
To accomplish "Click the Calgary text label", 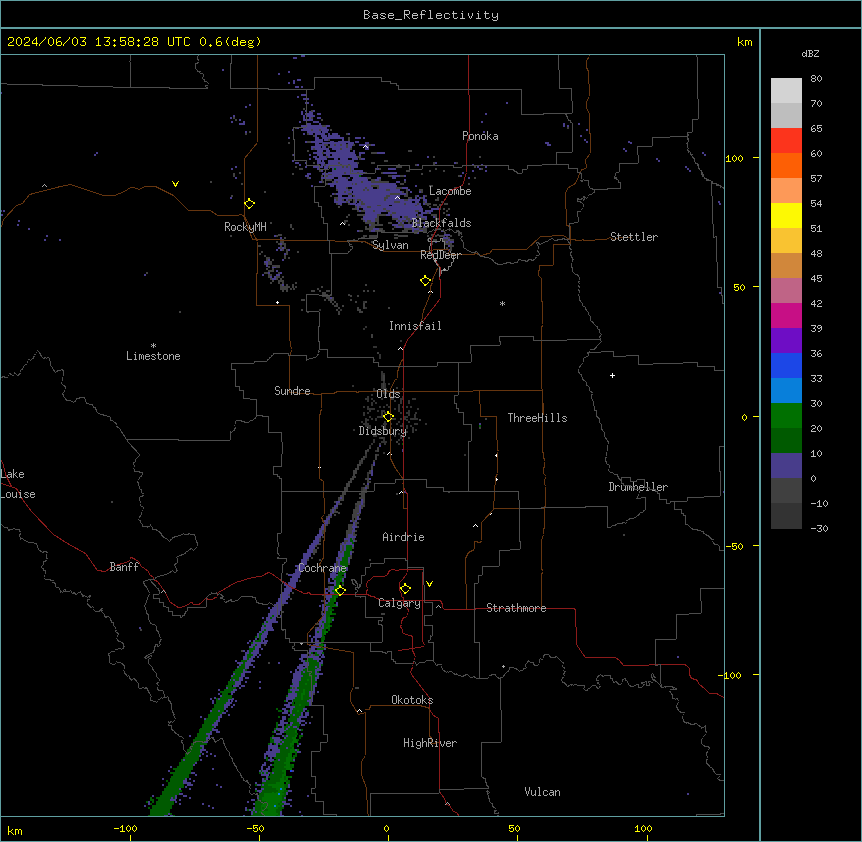I will (399, 603).
